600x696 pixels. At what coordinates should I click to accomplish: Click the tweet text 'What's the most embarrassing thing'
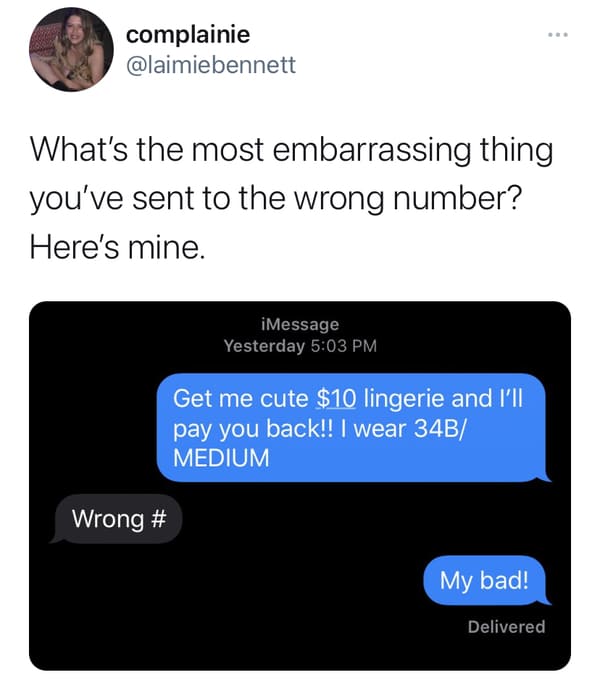coord(292,150)
